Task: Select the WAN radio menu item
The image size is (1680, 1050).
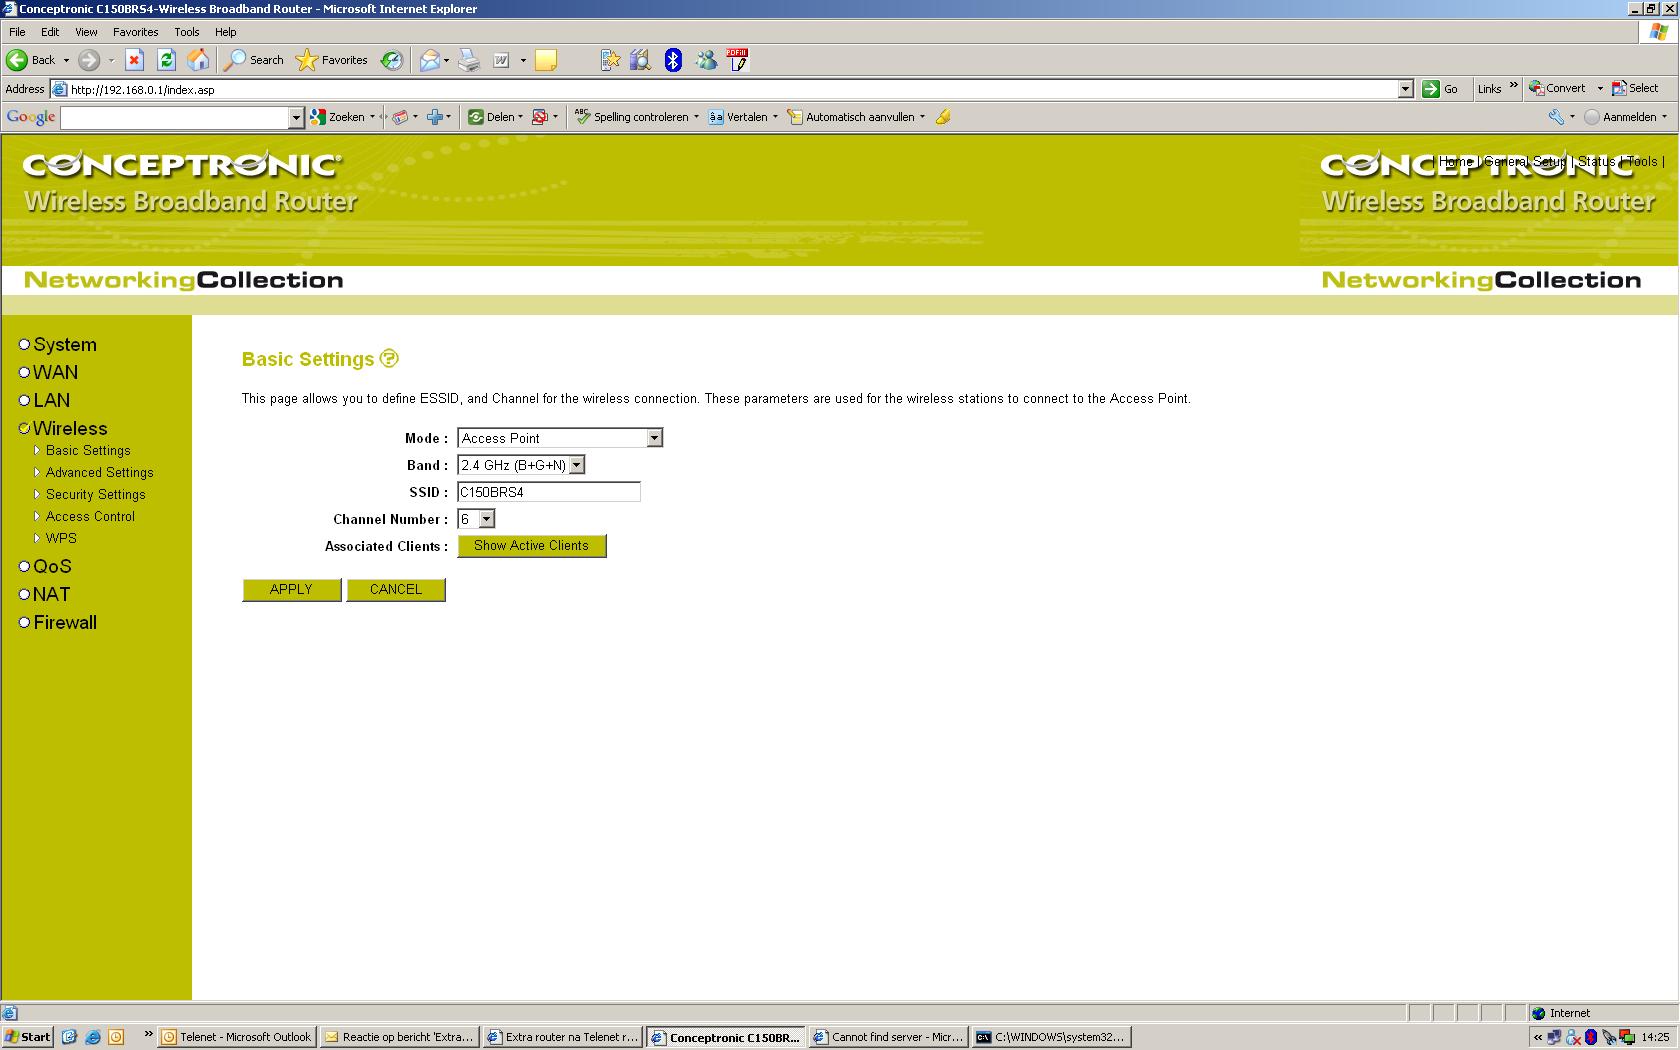Action: point(24,372)
